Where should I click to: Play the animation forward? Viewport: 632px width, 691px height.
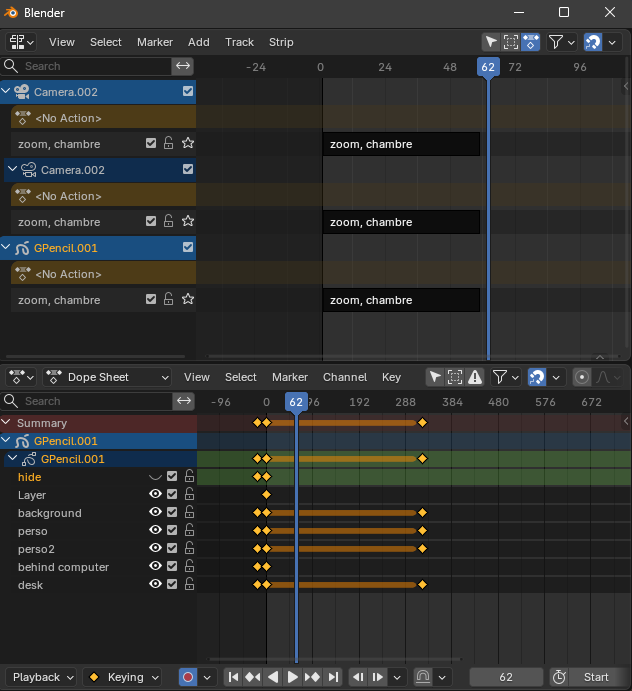click(x=293, y=677)
